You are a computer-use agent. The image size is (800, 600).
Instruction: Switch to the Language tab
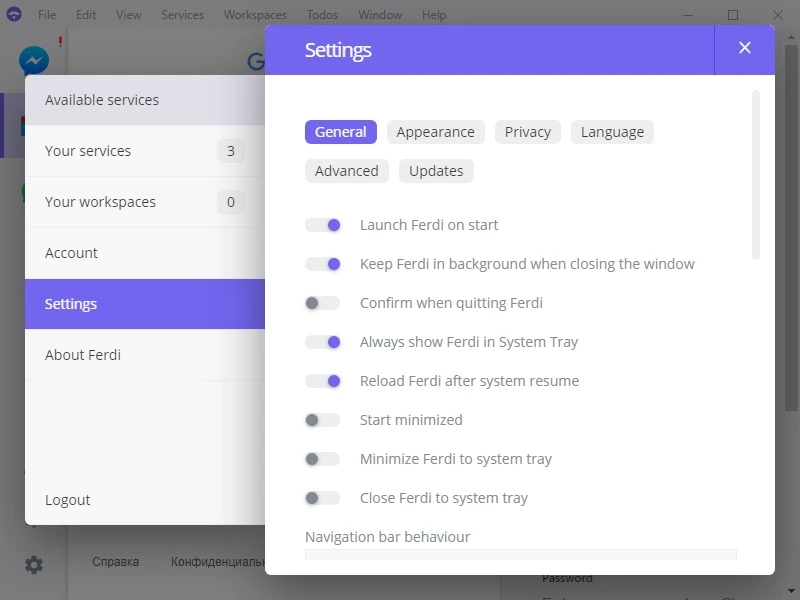pos(612,132)
